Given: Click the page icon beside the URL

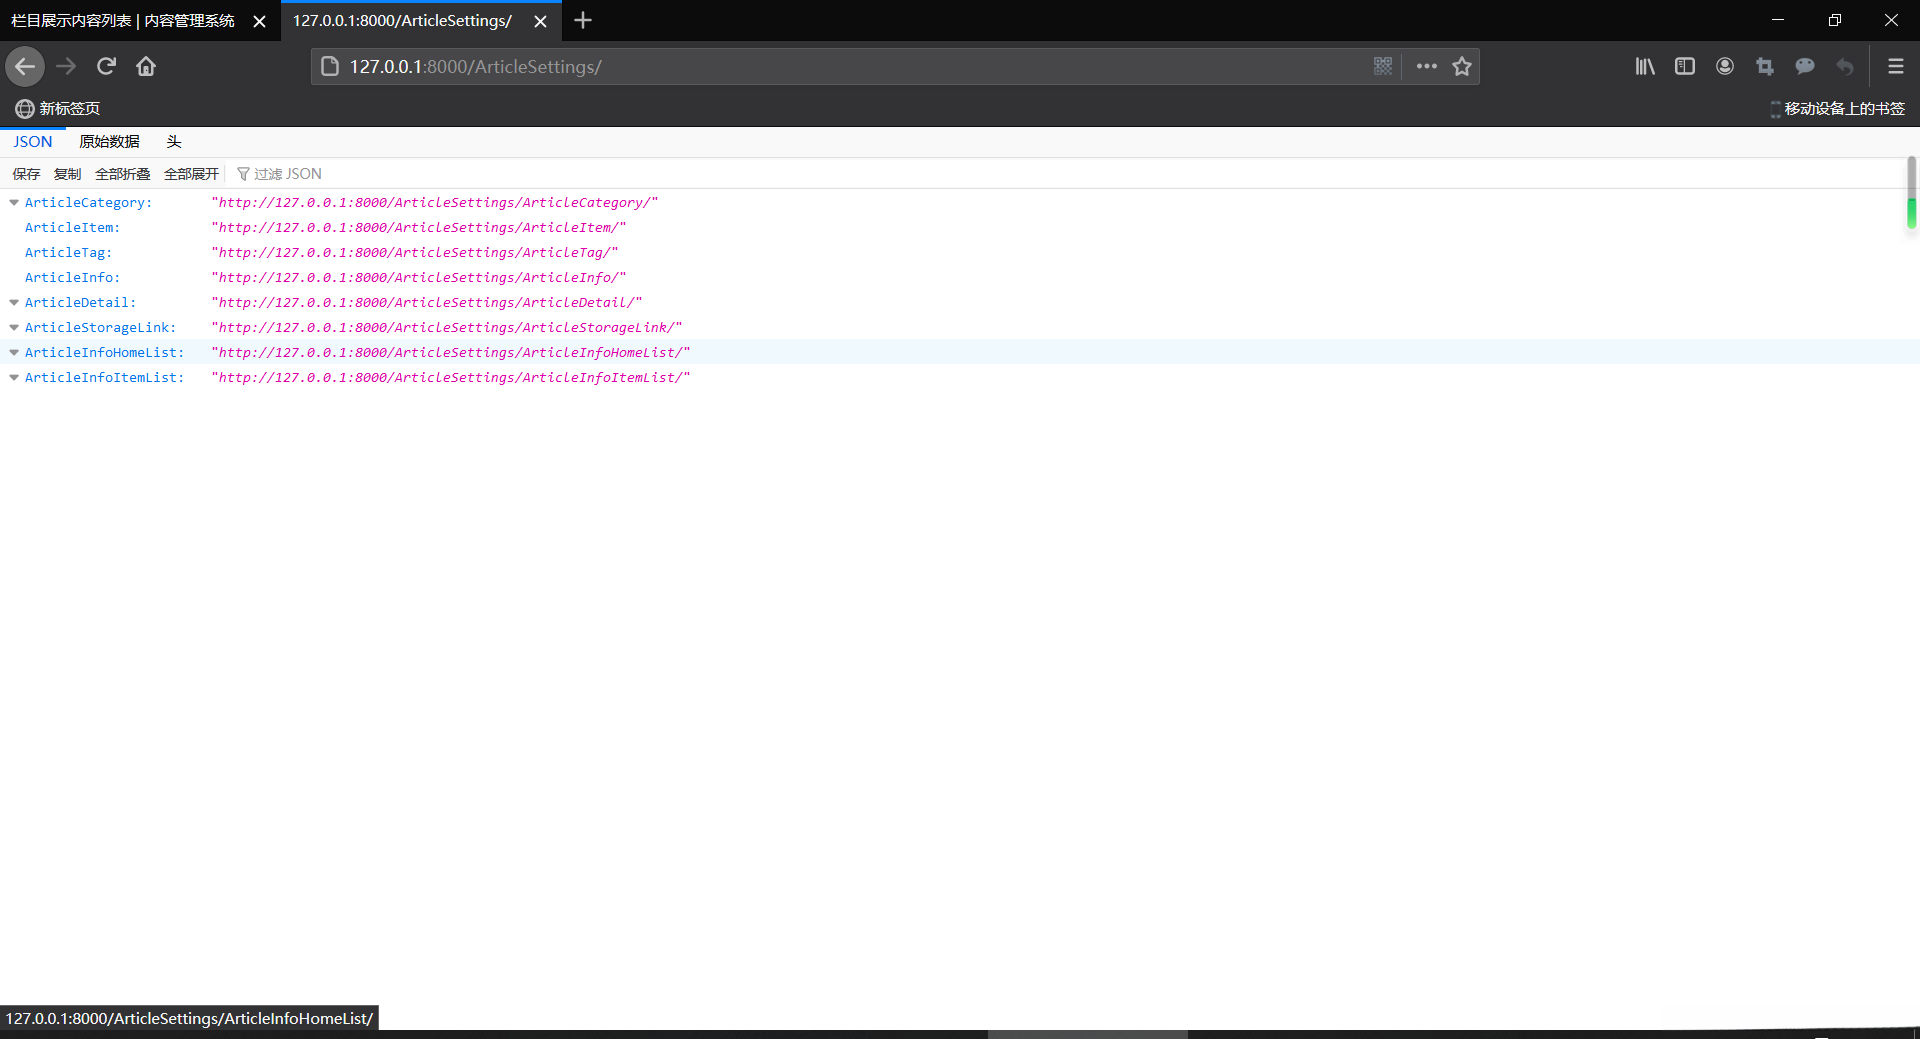Looking at the screenshot, I should click(329, 66).
